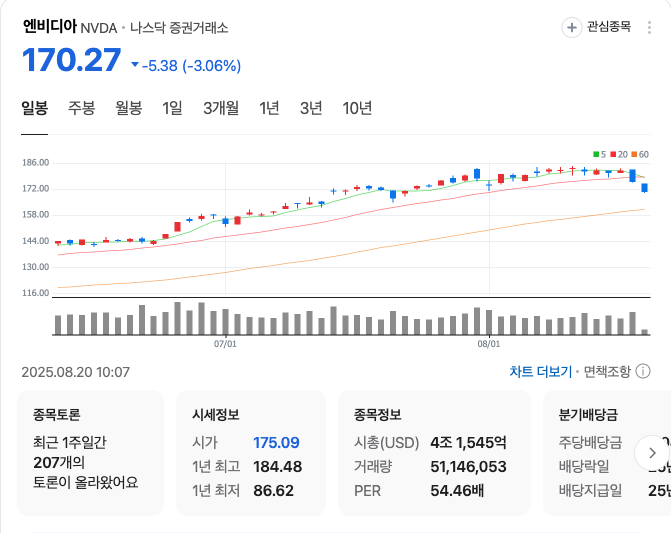This screenshot has width=671, height=533.
Task: Select the 일봉 daily candle tab
Action: click(x=35, y=108)
